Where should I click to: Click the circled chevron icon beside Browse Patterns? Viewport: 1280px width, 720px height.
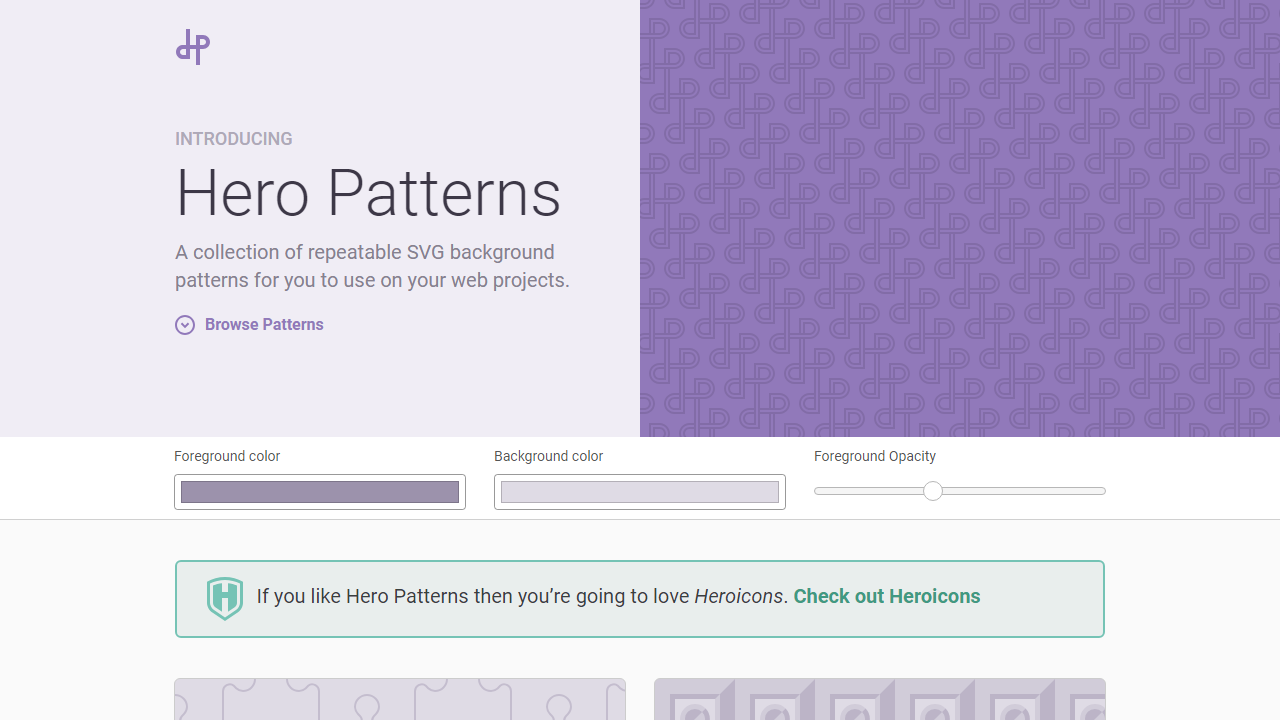[x=185, y=325]
